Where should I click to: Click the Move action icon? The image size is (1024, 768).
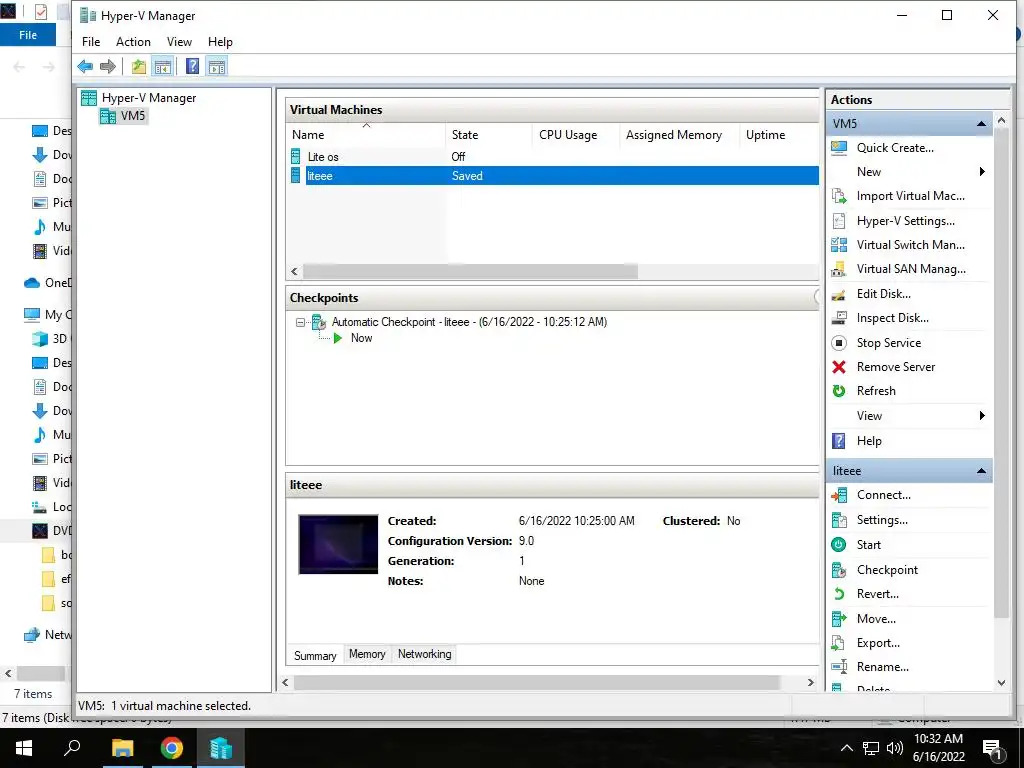point(839,618)
